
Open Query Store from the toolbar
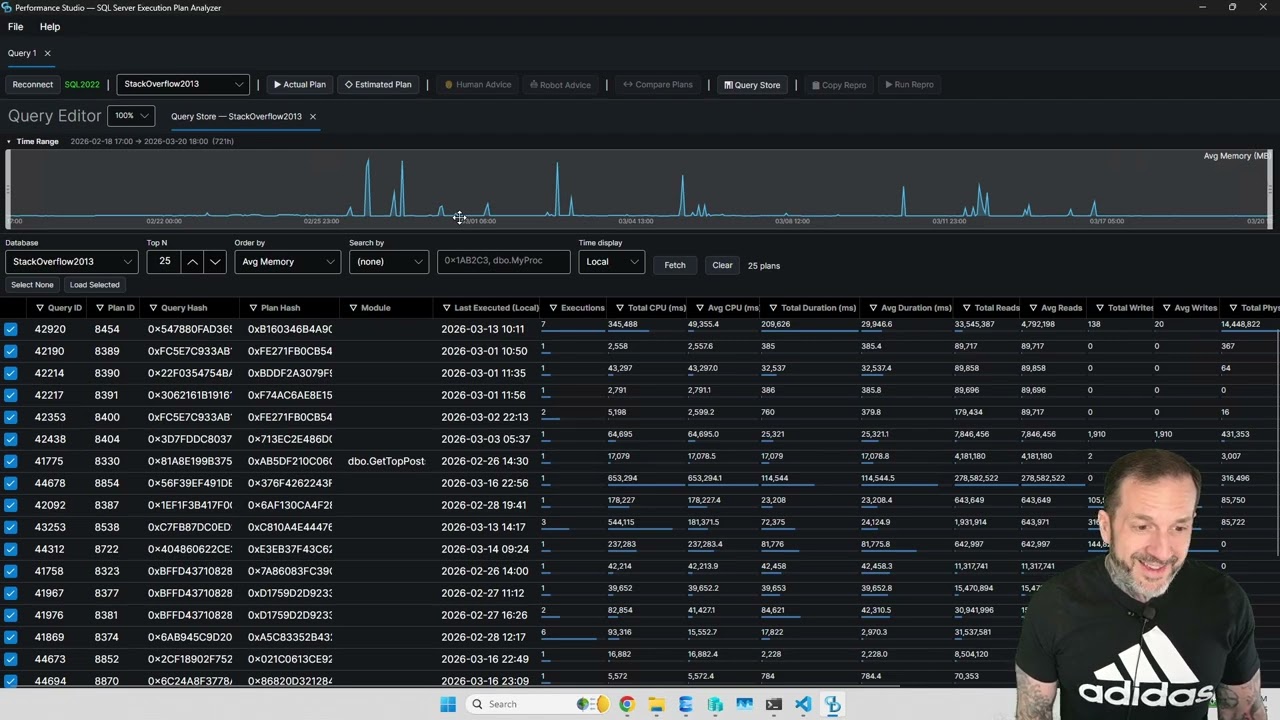coord(752,85)
